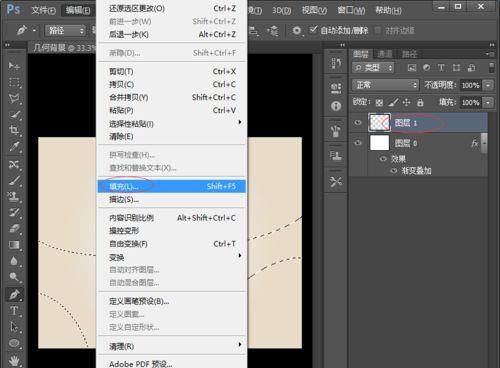Select the Blur tool

pos(14,261)
